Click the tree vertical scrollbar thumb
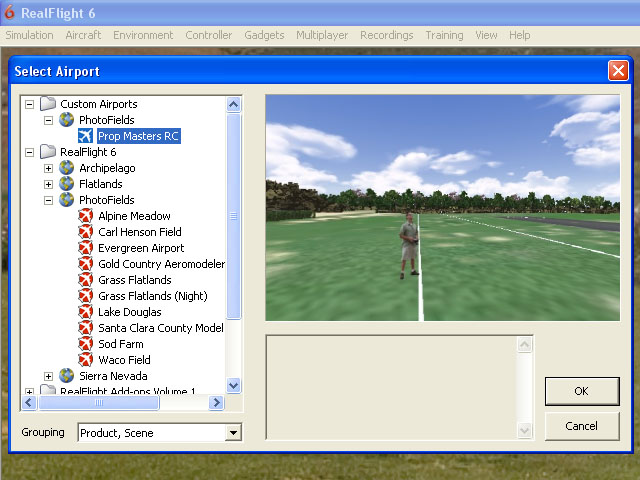Screen dimensions: 640x480 233,216
